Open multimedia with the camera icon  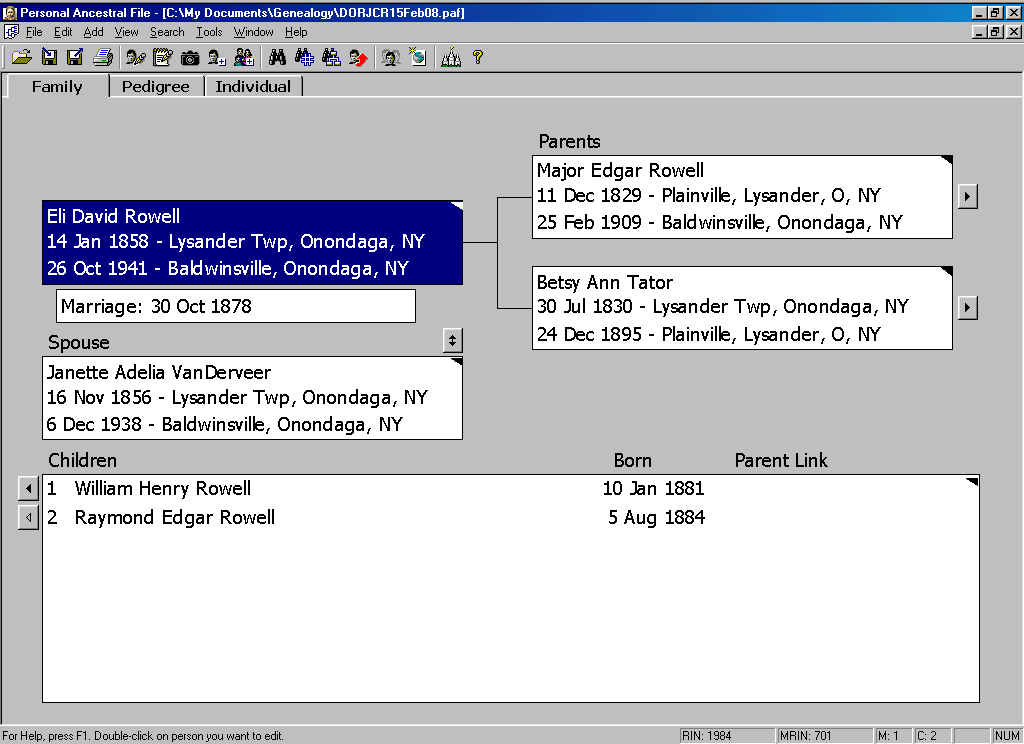pos(189,58)
